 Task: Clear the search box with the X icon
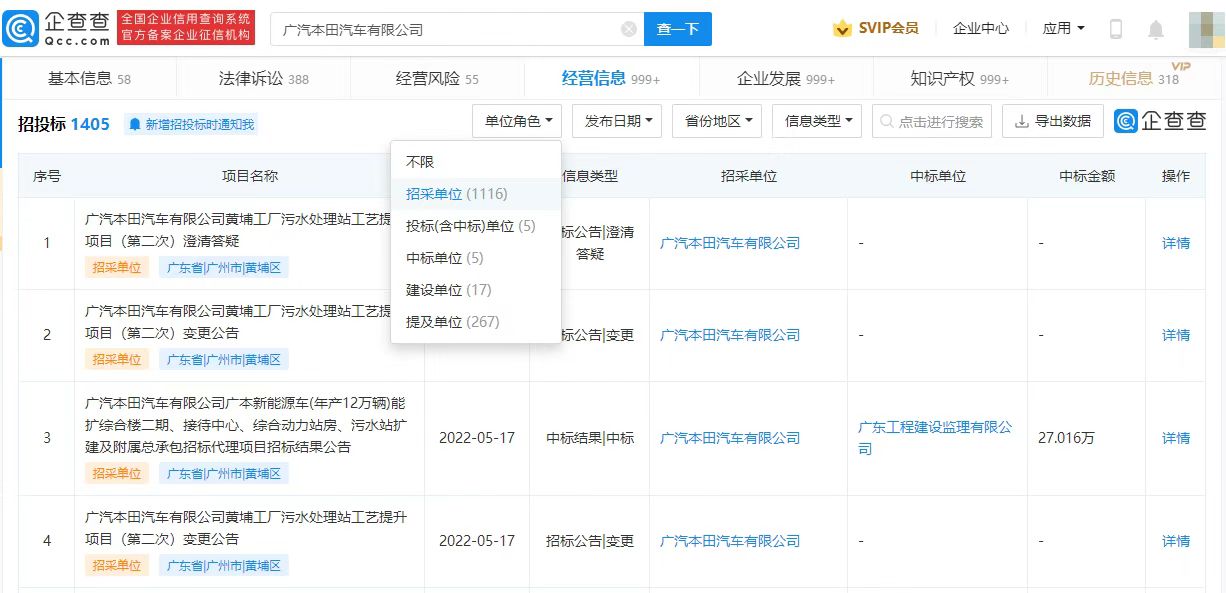(x=629, y=29)
